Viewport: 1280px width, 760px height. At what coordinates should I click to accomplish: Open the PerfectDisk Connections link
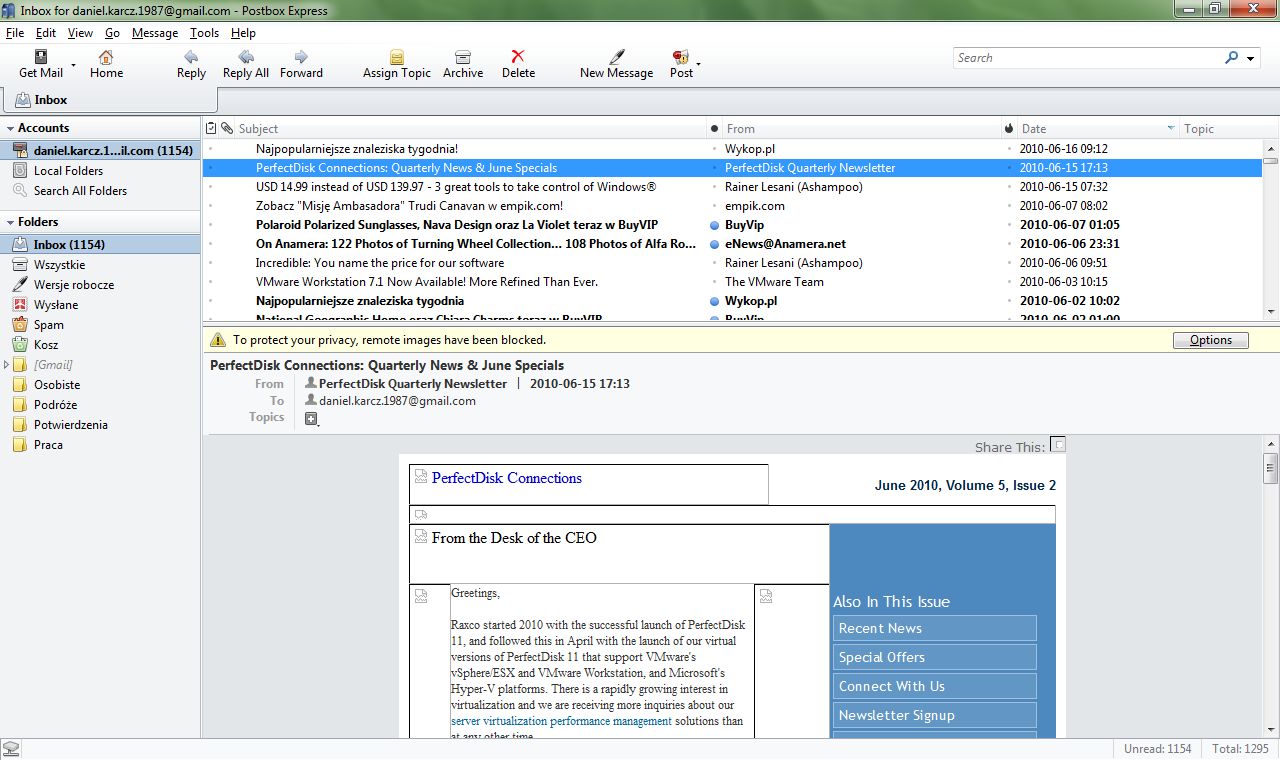click(507, 478)
